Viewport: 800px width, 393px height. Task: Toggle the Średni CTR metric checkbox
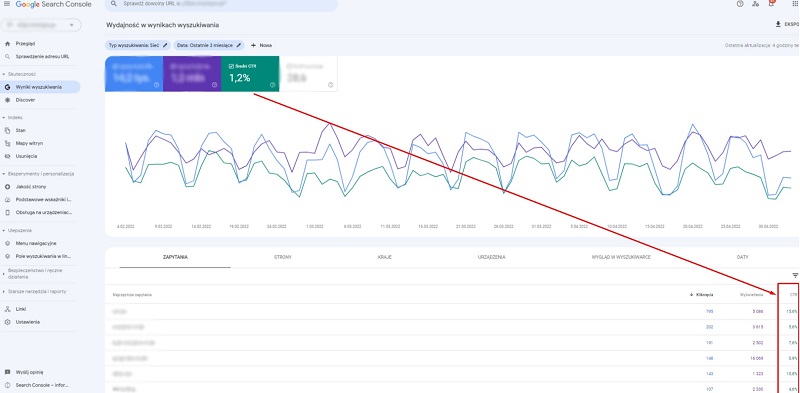[232, 66]
